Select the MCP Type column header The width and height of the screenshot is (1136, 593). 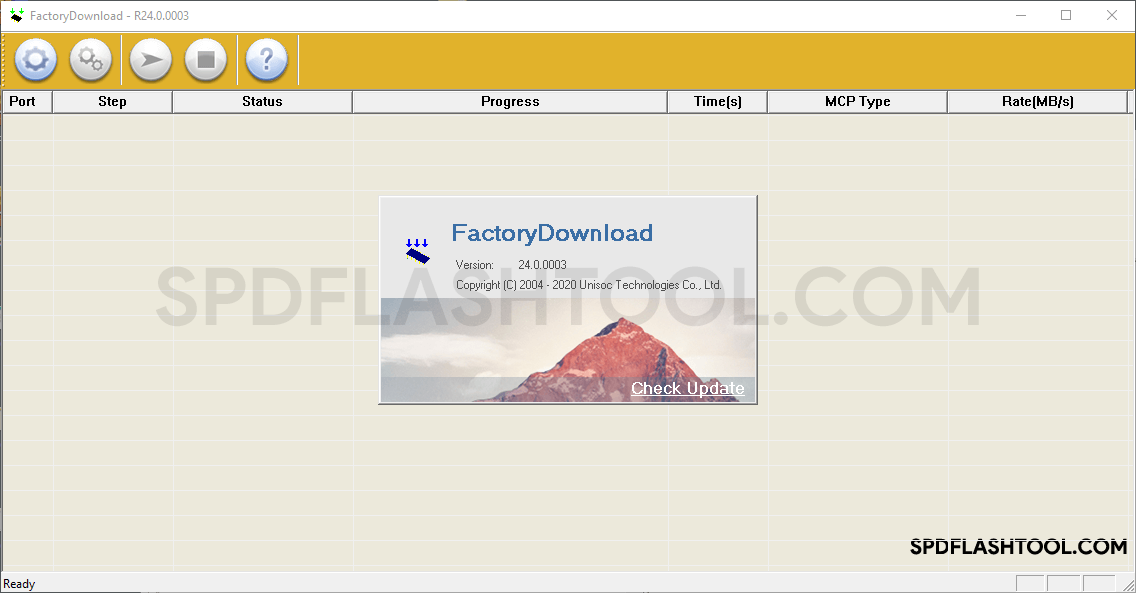point(858,101)
